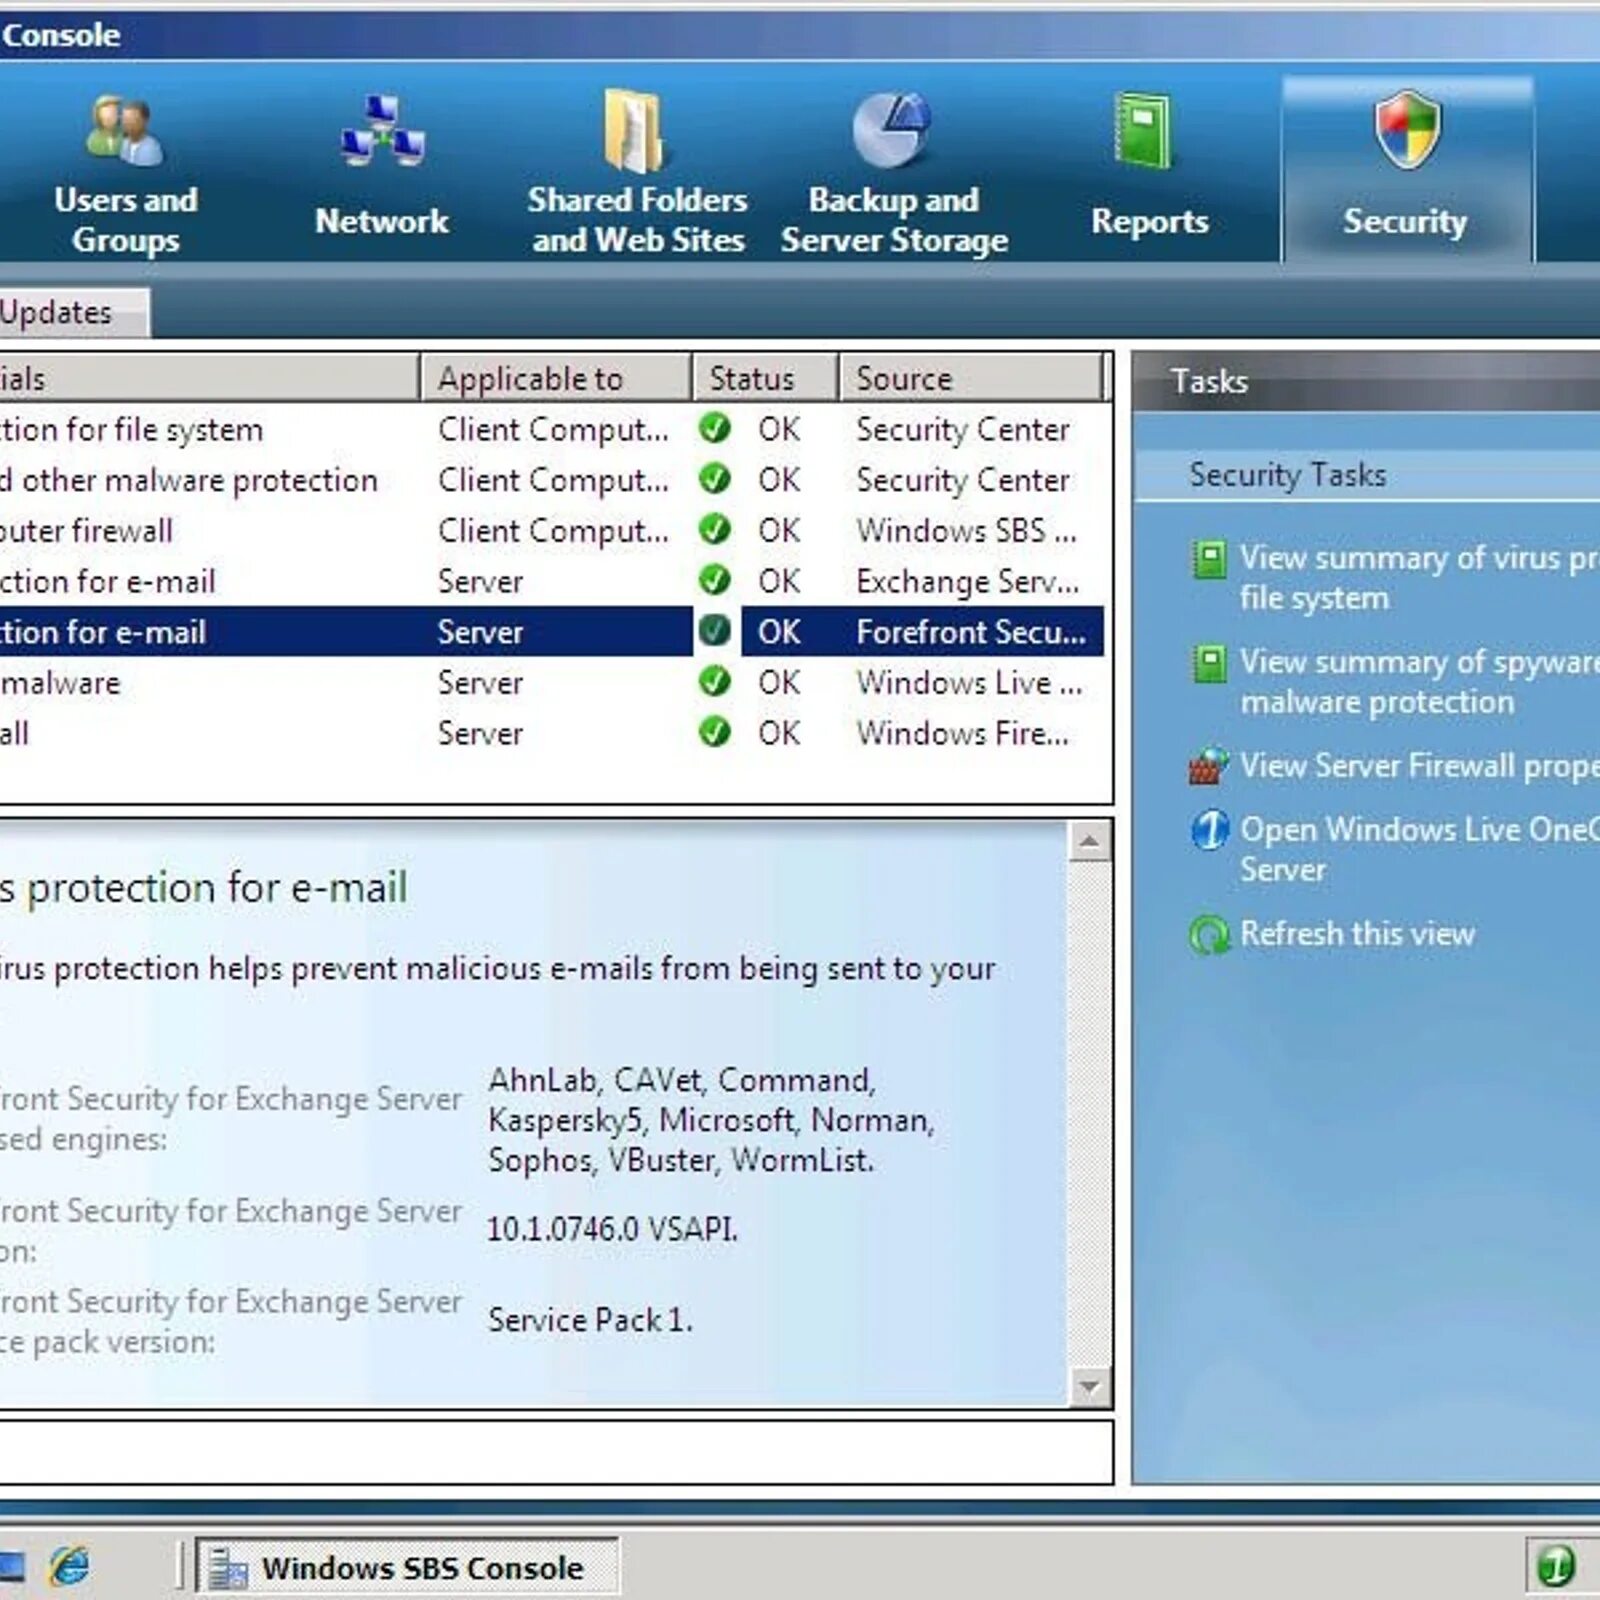Click the spyware summary report icon
1600x1600 pixels.
(1209, 663)
